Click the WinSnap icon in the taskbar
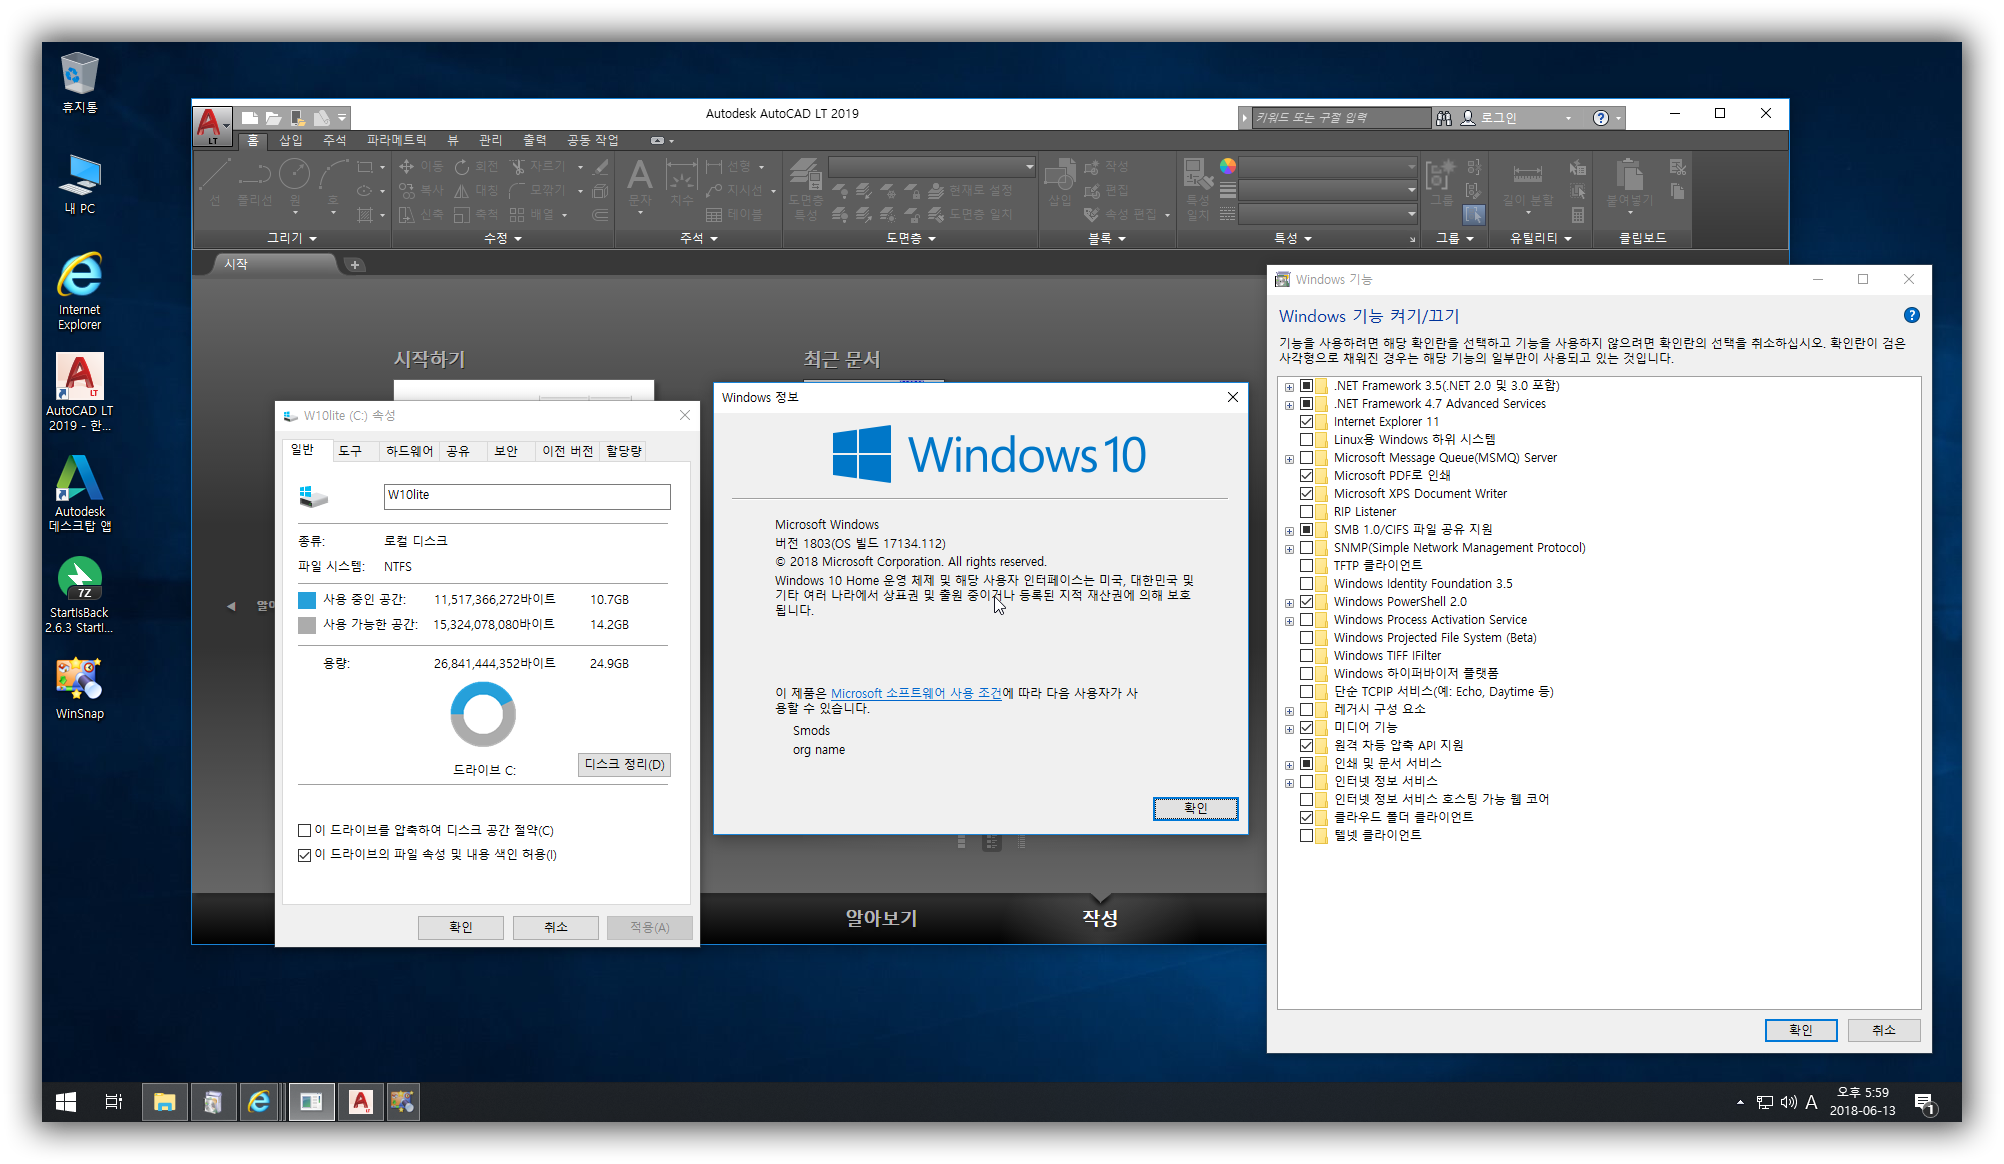Viewport: 2004px width, 1164px height. 403,1102
